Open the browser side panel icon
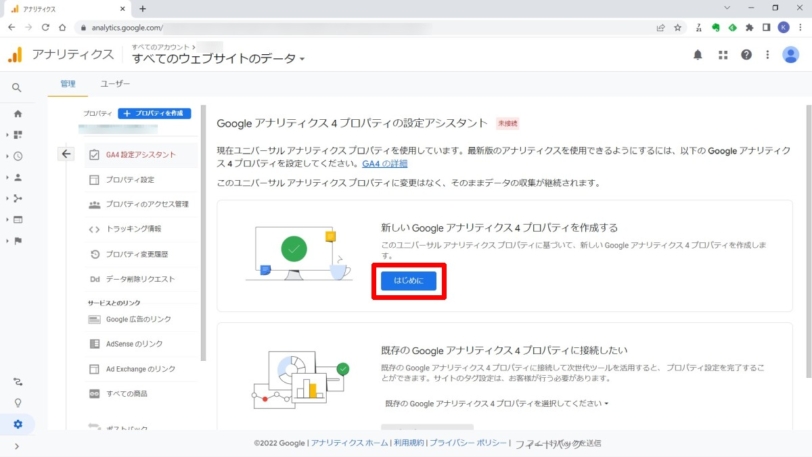Image resolution: width=812 pixels, height=457 pixels. [766, 27]
